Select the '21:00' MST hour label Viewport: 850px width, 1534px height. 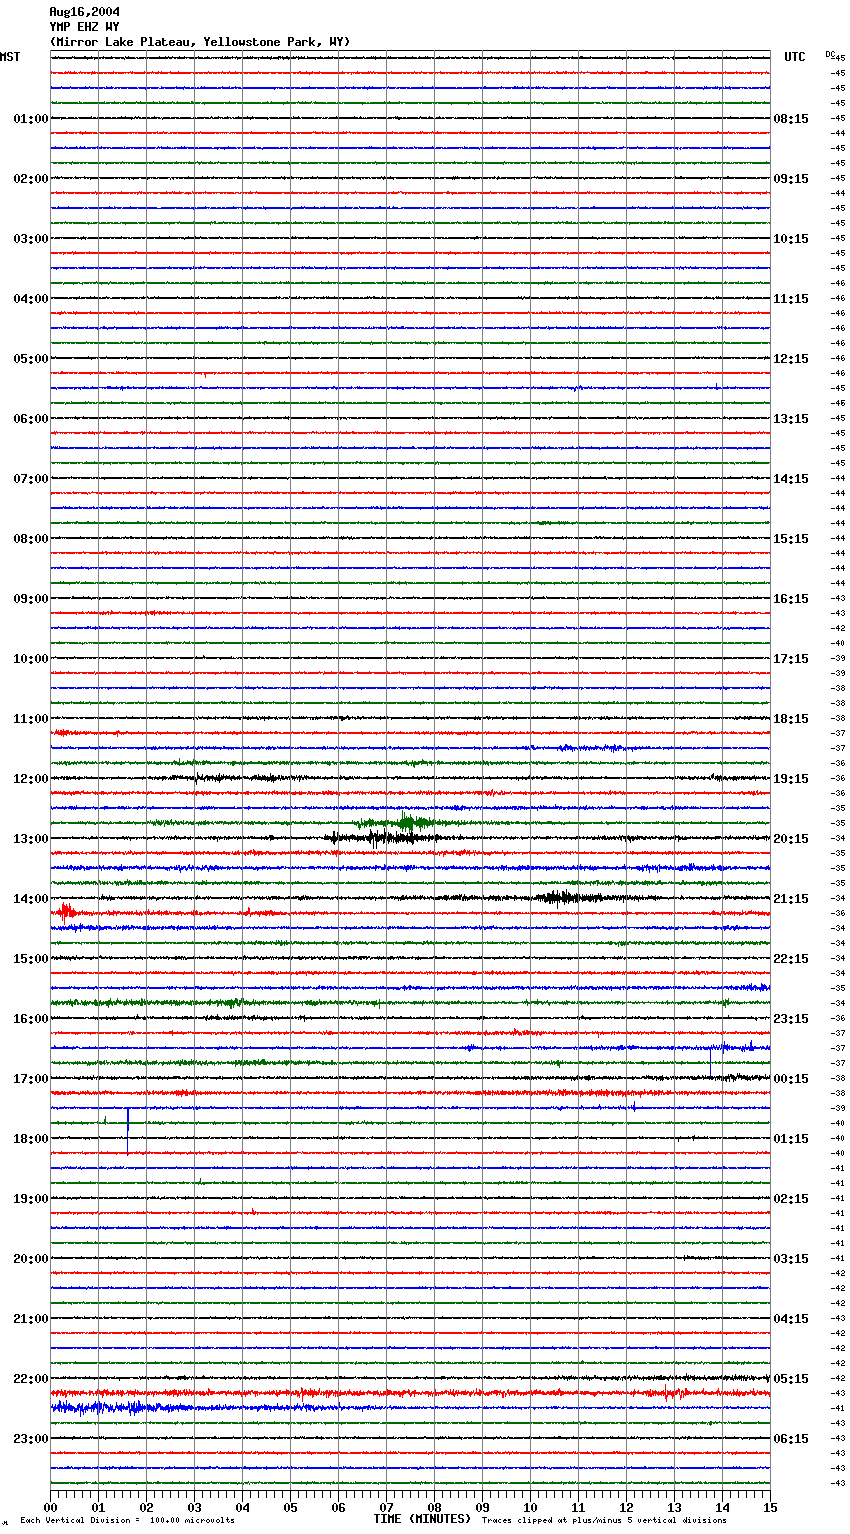(31, 1319)
